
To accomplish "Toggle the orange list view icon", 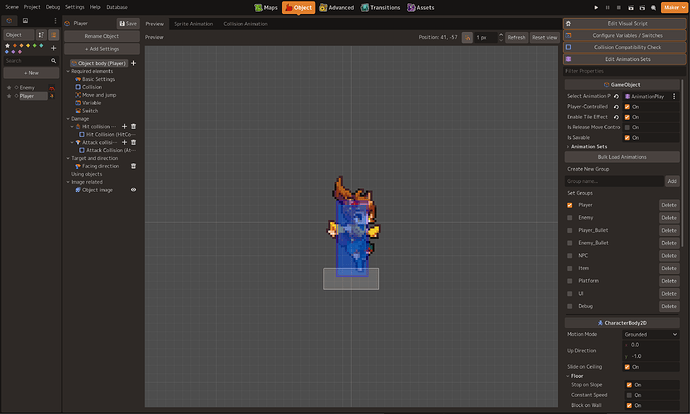I will click(54, 35).
